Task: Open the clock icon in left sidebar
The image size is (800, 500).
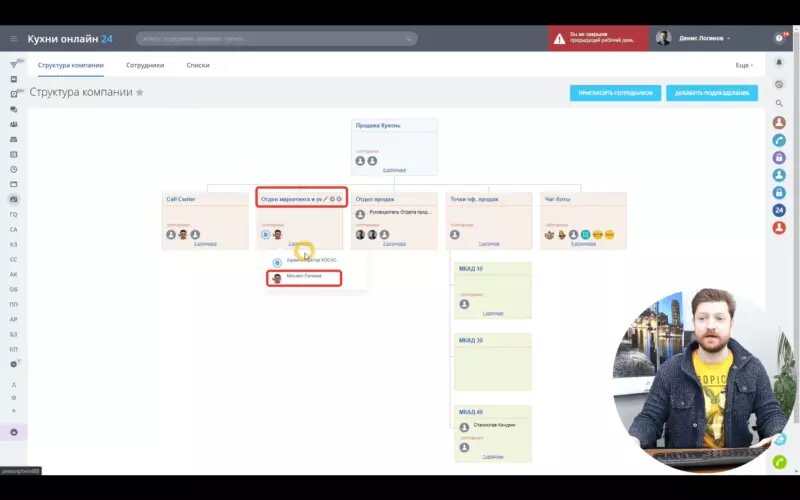Action: click(x=14, y=169)
